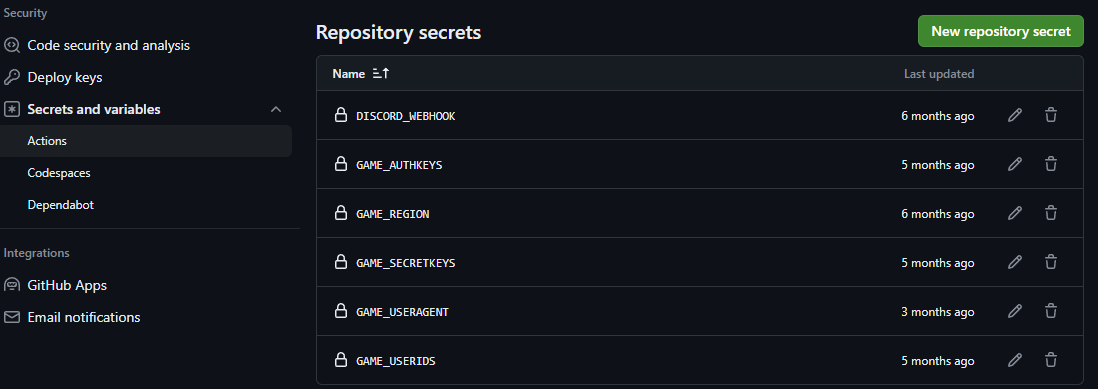
Task: Edit the DISCORD_WEBHOOK secret with pencil icon
Action: pyautogui.click(x=1015, y=115)
